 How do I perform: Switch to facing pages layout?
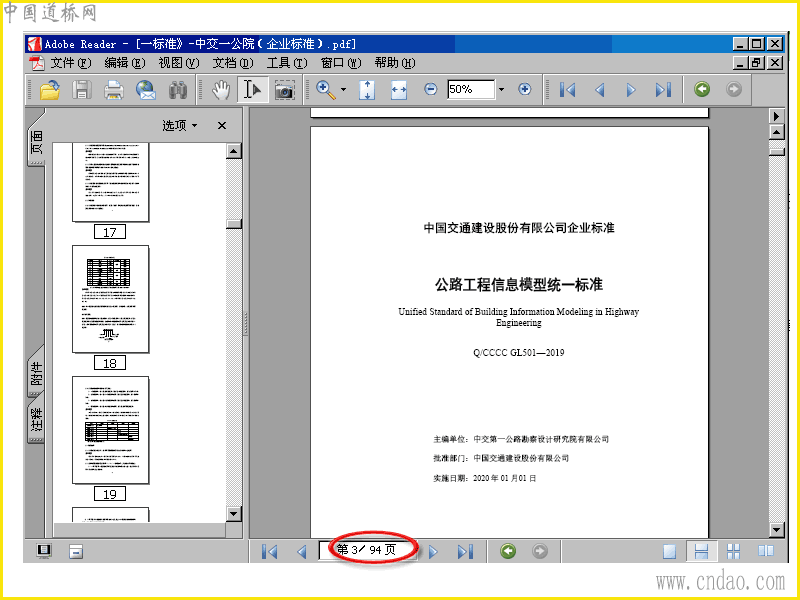[765, 551]
